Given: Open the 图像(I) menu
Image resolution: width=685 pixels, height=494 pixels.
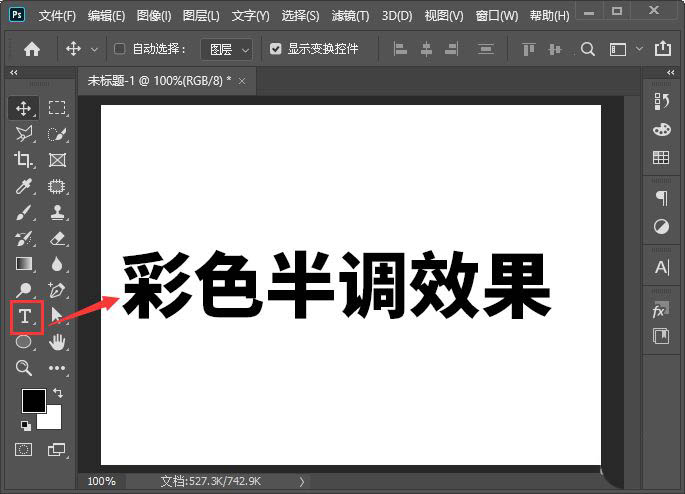Looking at the screenshot, I should click(x=154, y=16).
